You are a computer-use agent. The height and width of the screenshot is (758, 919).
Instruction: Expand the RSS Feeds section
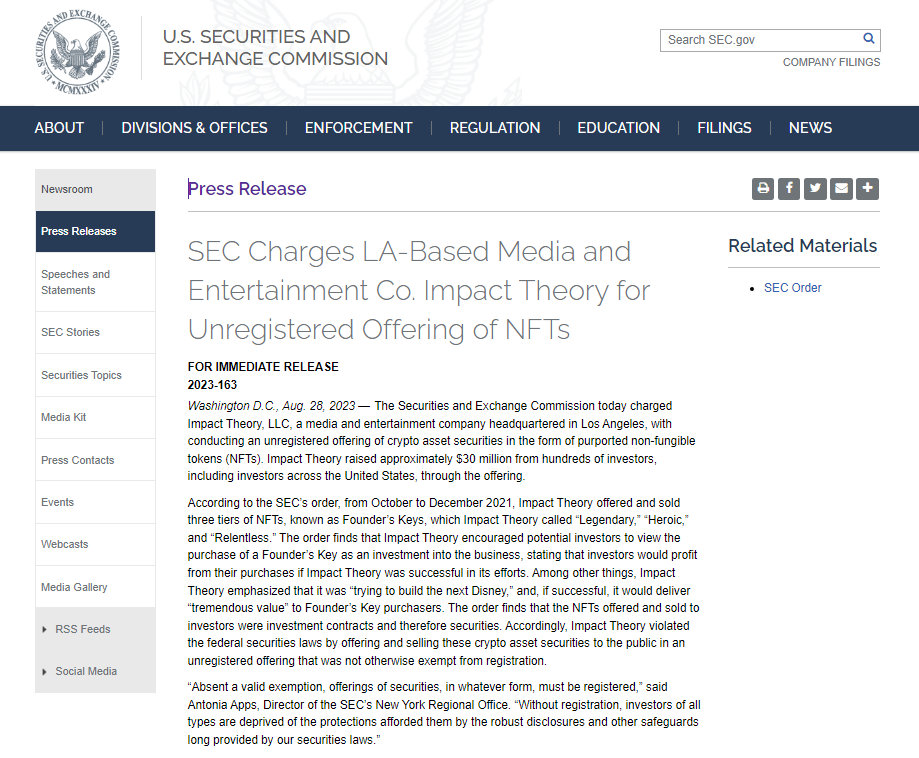coord(83,629)
